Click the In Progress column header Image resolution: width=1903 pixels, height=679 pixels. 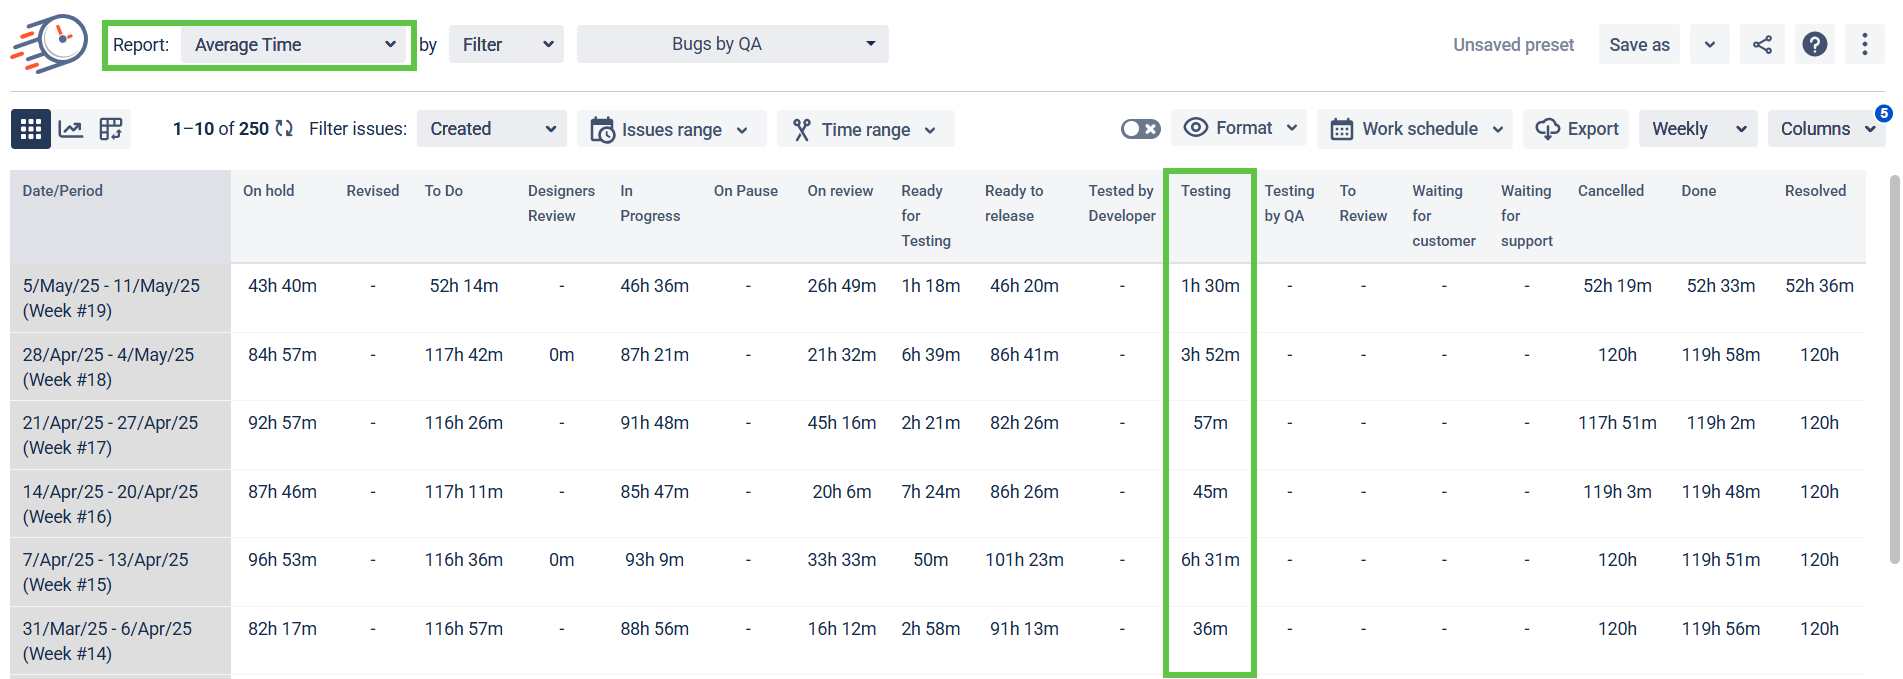click(650, 203)
